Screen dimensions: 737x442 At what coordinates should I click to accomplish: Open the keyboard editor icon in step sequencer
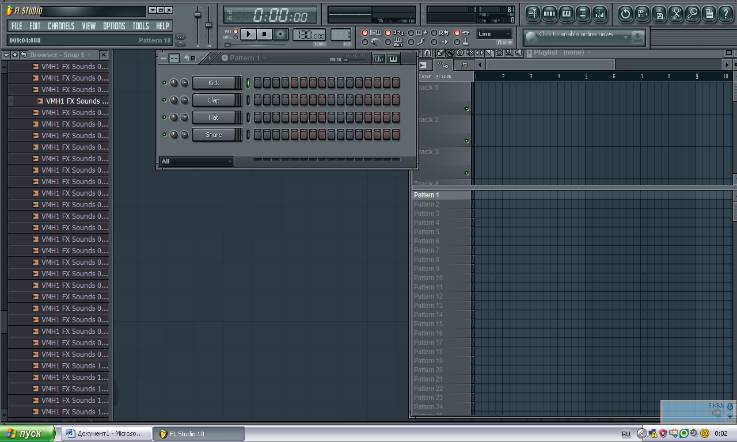point(394,58)
